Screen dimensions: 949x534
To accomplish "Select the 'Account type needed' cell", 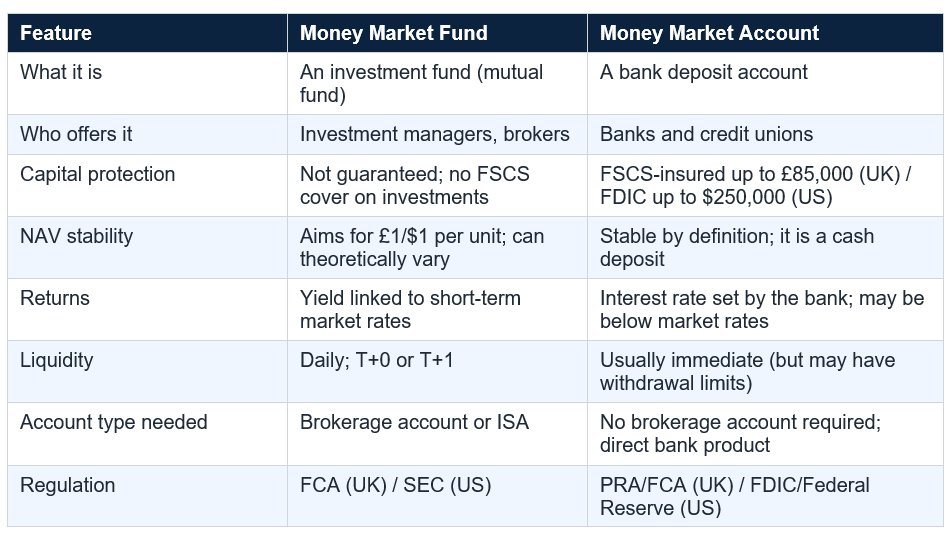I will (147, 433).
